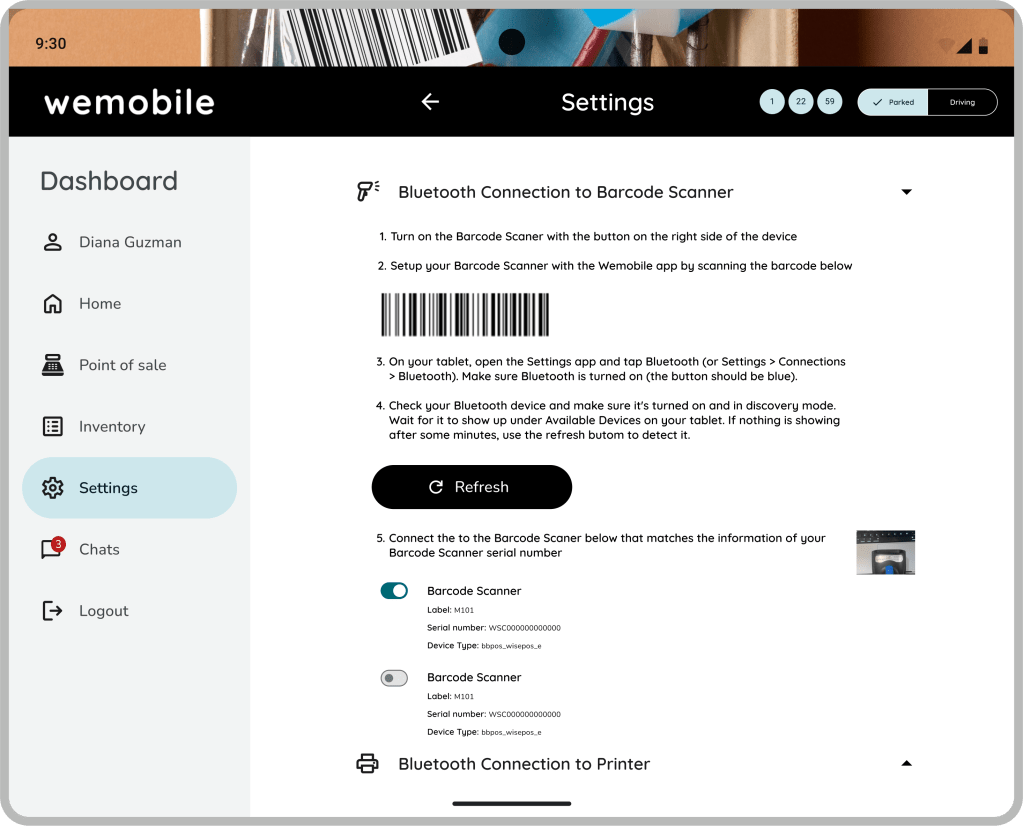
Task: Enable the second Barcode Scanner toggle
Action: (394, 678)
